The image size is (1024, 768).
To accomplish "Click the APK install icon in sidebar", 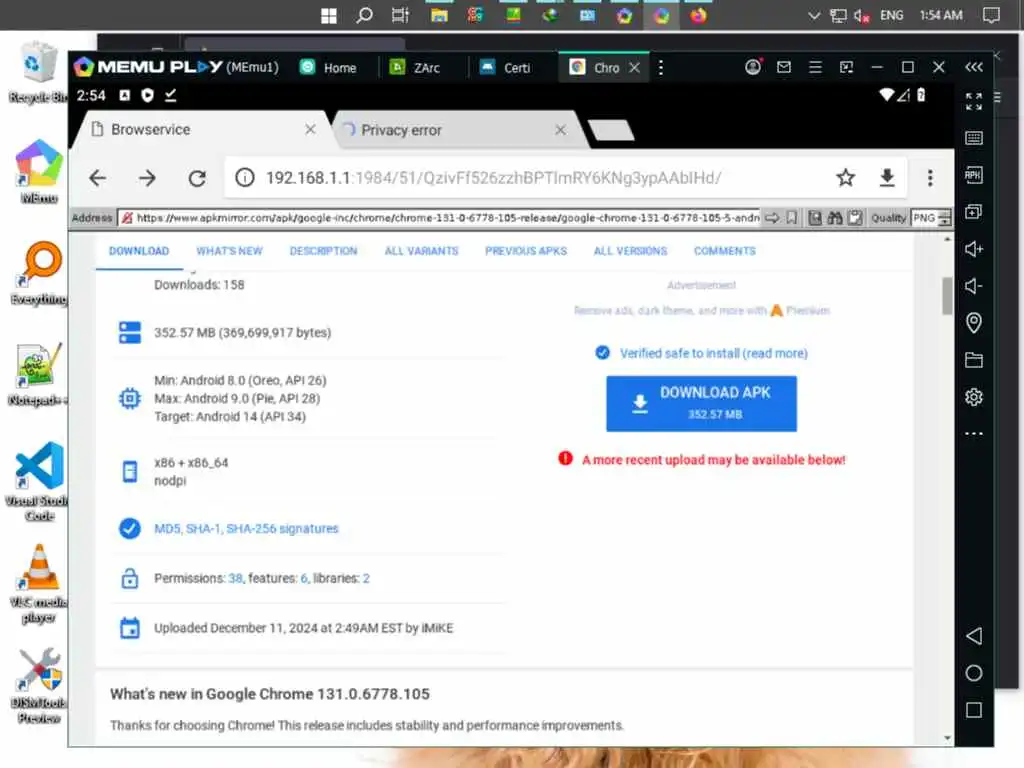I will (x=973, y=175).
